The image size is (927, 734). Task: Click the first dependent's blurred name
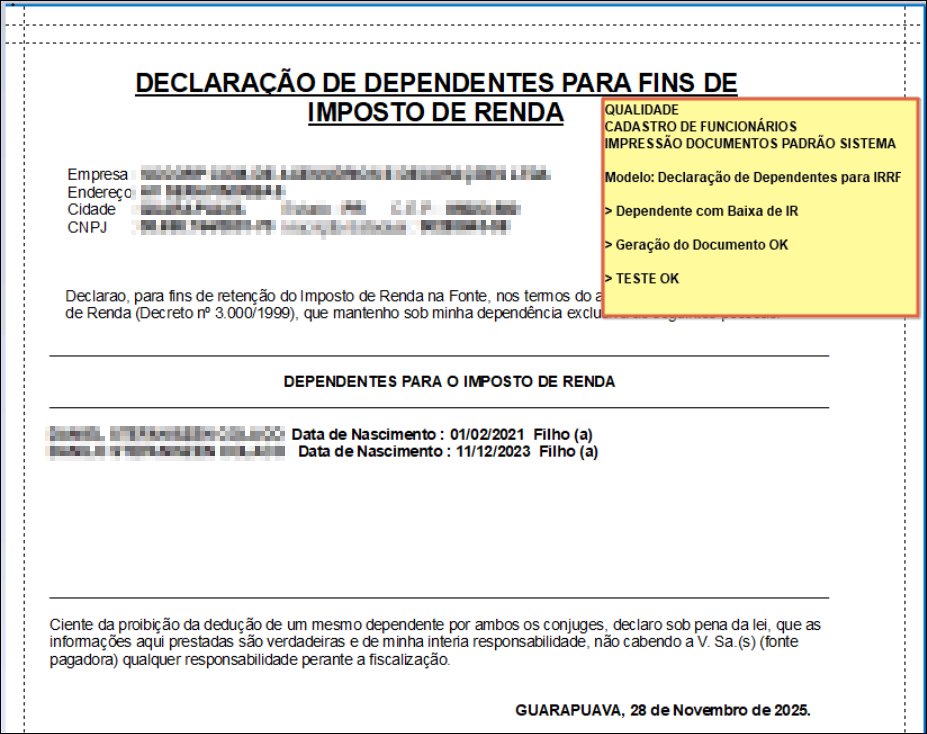[x=166, y=435]
